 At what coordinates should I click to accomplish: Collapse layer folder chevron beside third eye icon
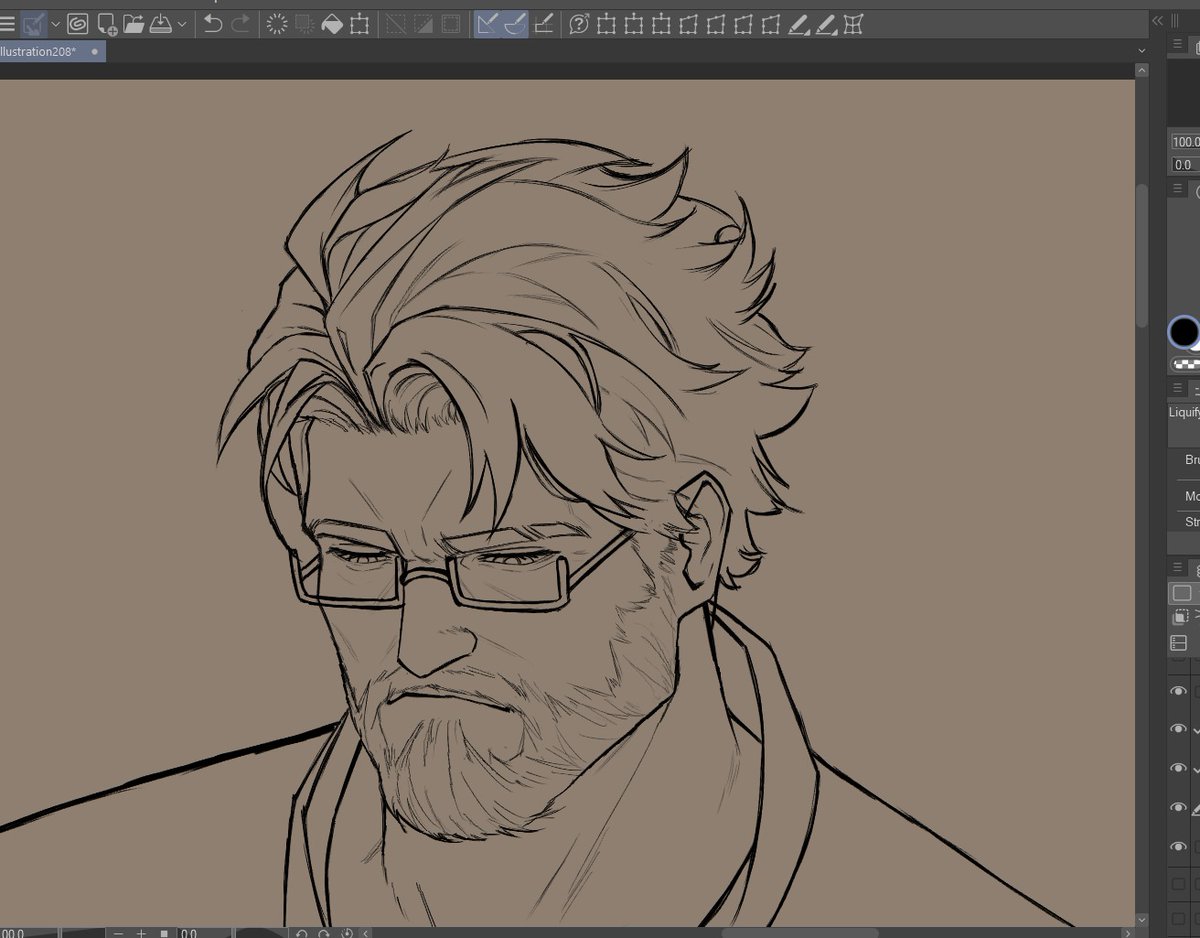pyautogui.click(x=1196, y=770)
